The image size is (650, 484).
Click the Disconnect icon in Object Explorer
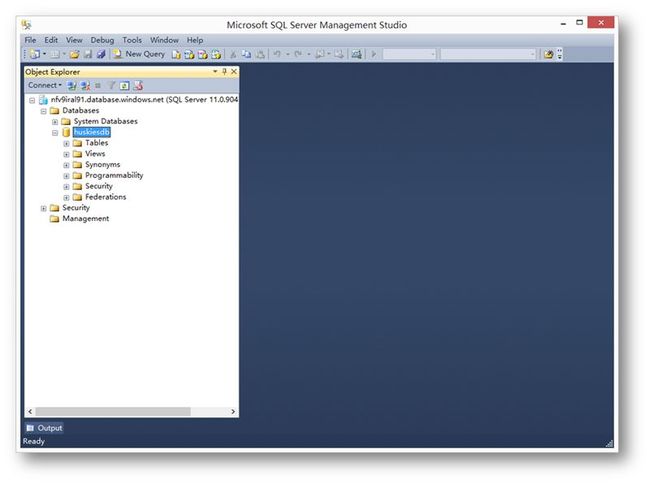coord(85,86)
